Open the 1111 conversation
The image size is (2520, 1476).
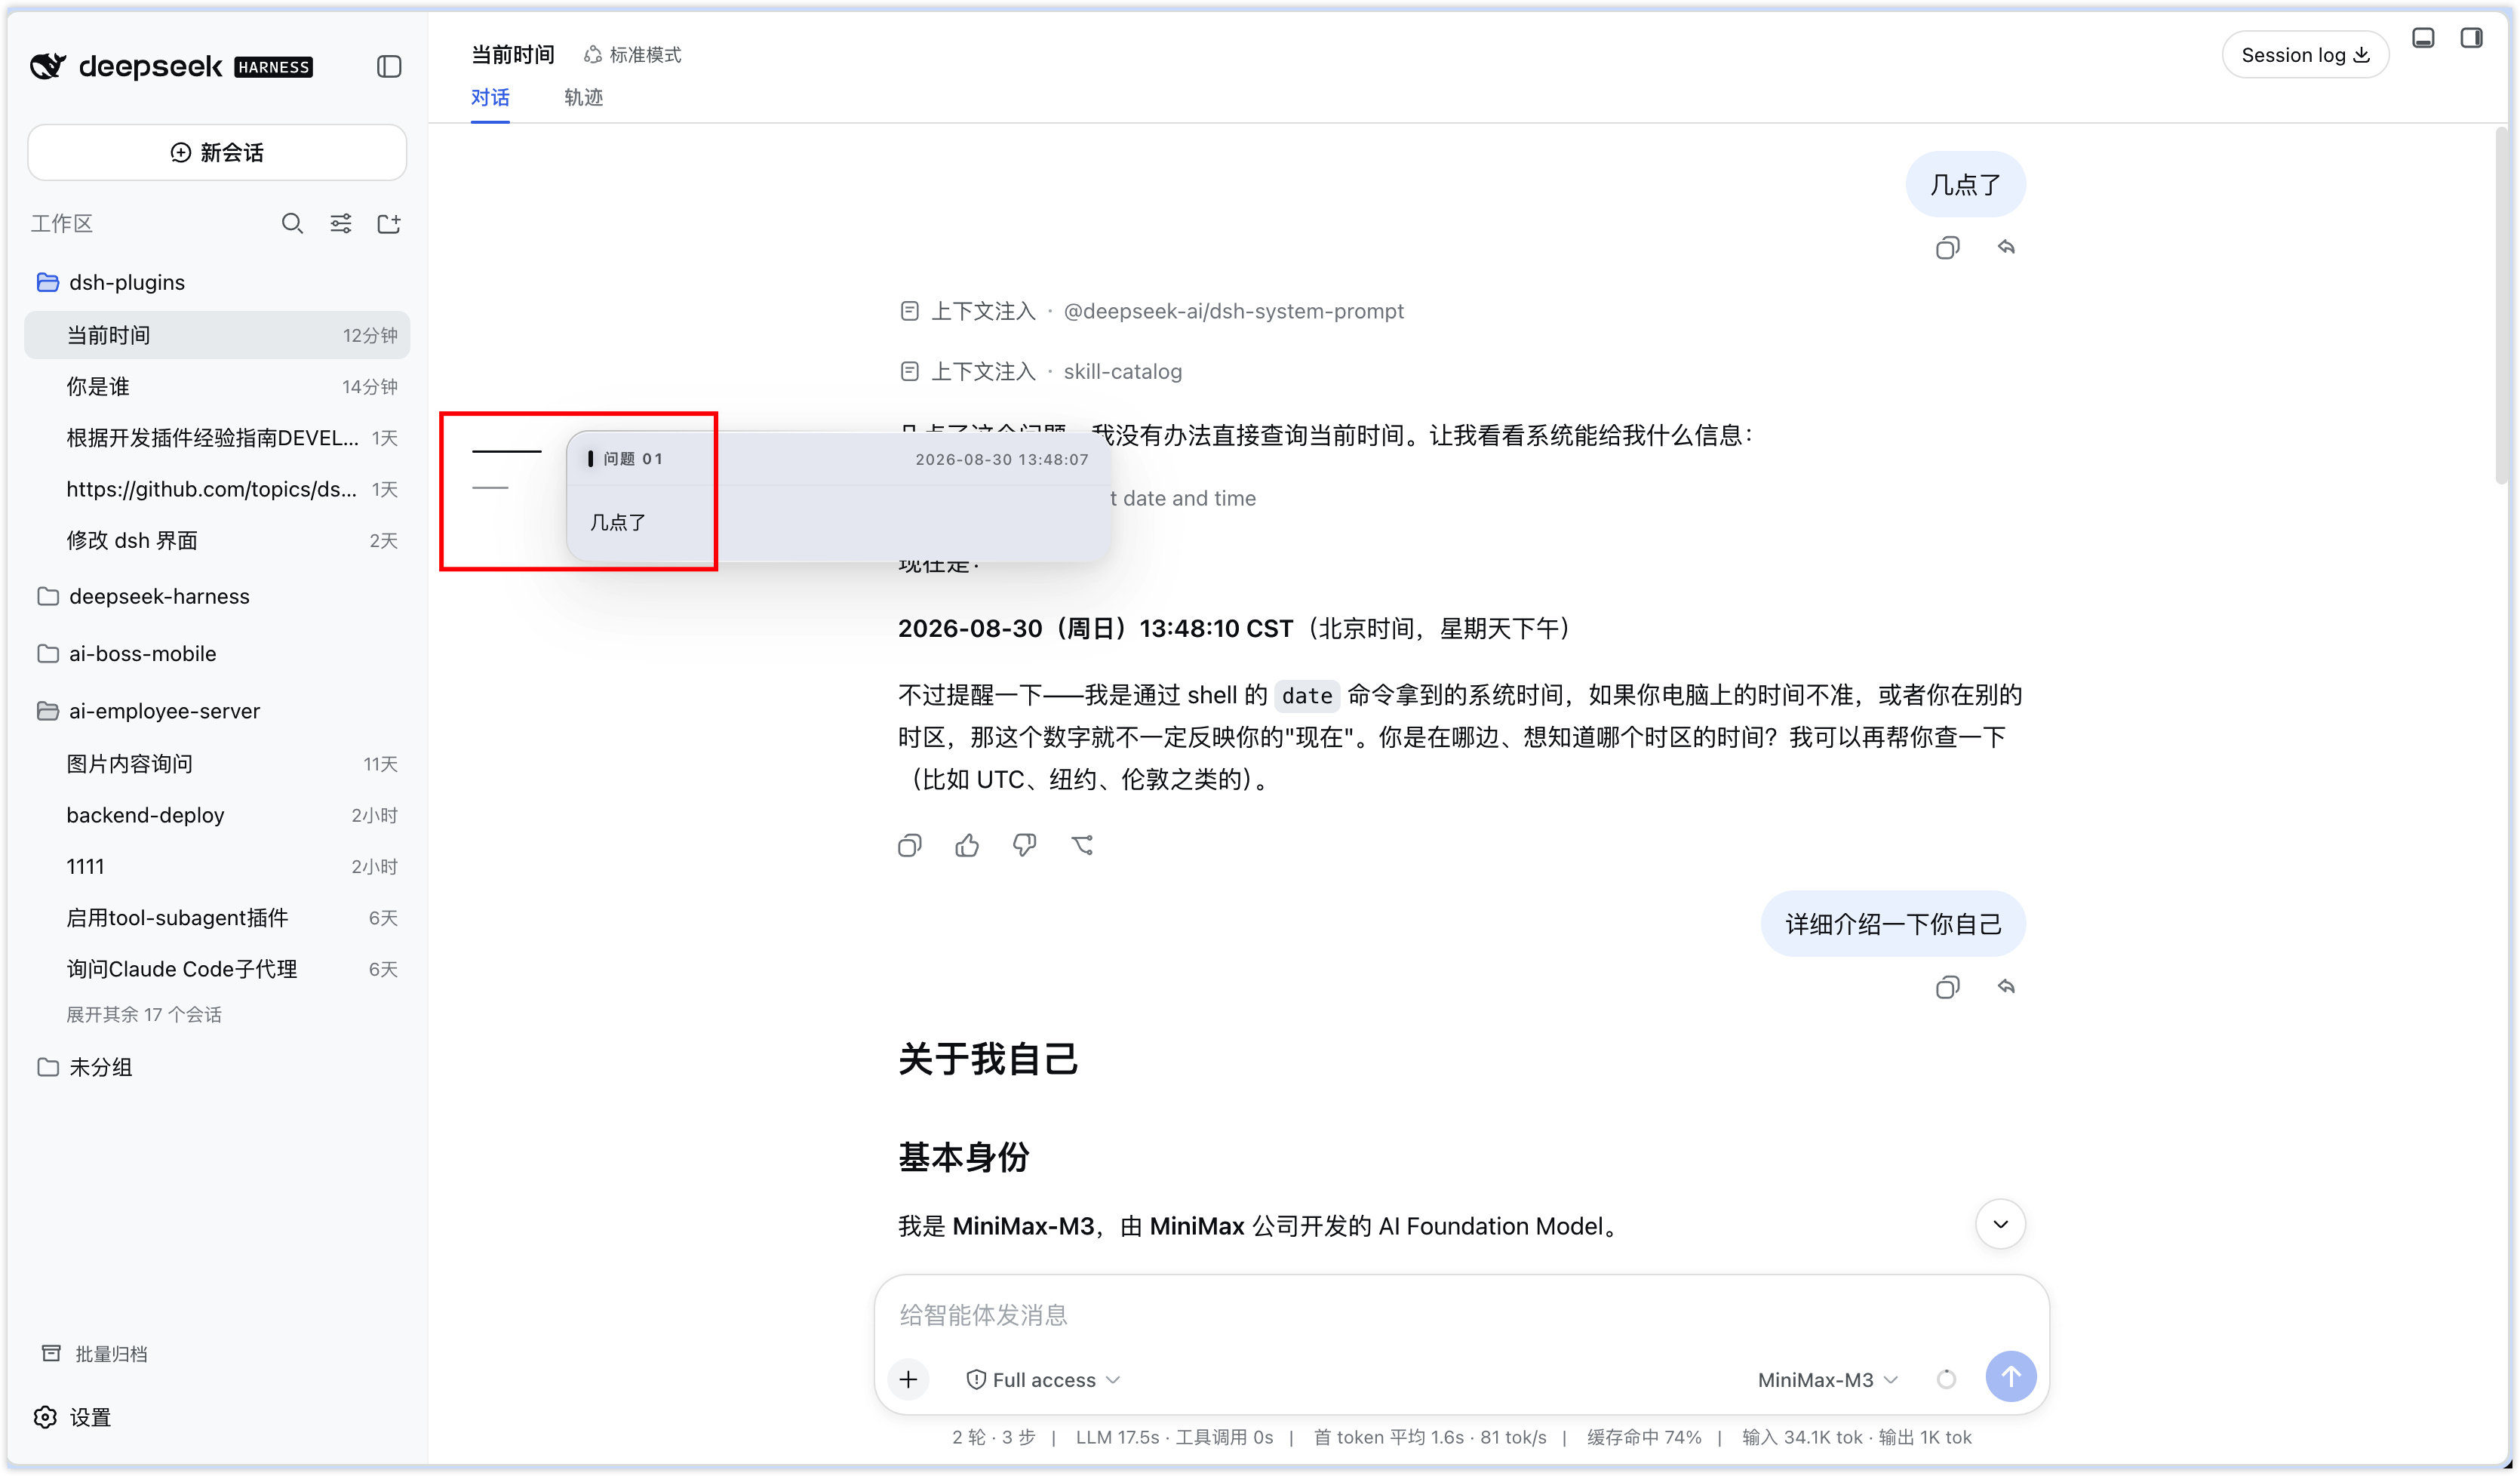point(217,867)
